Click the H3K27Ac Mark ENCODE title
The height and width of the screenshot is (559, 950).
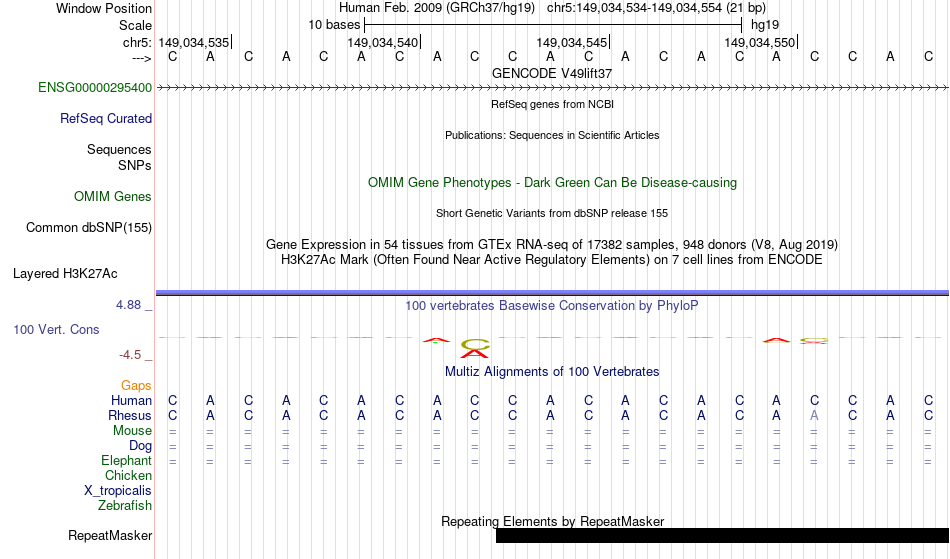[x=552, y=260]
